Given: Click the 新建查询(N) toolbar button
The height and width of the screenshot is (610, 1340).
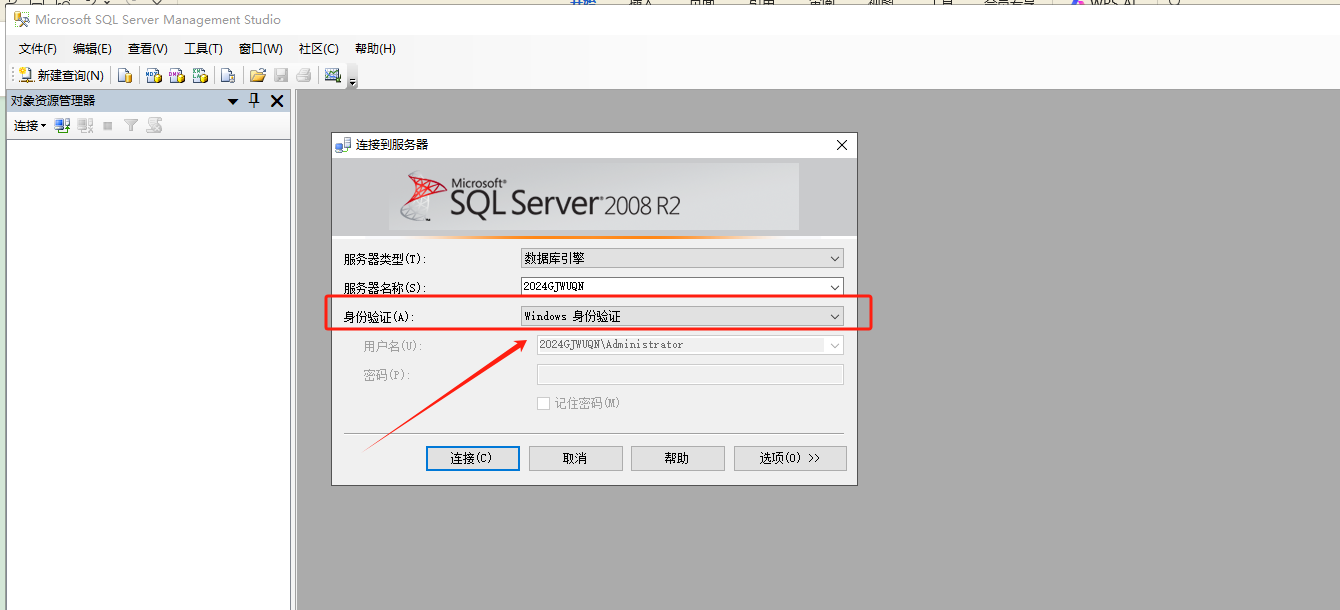Looking at the screenshot, I should point(62,75).
